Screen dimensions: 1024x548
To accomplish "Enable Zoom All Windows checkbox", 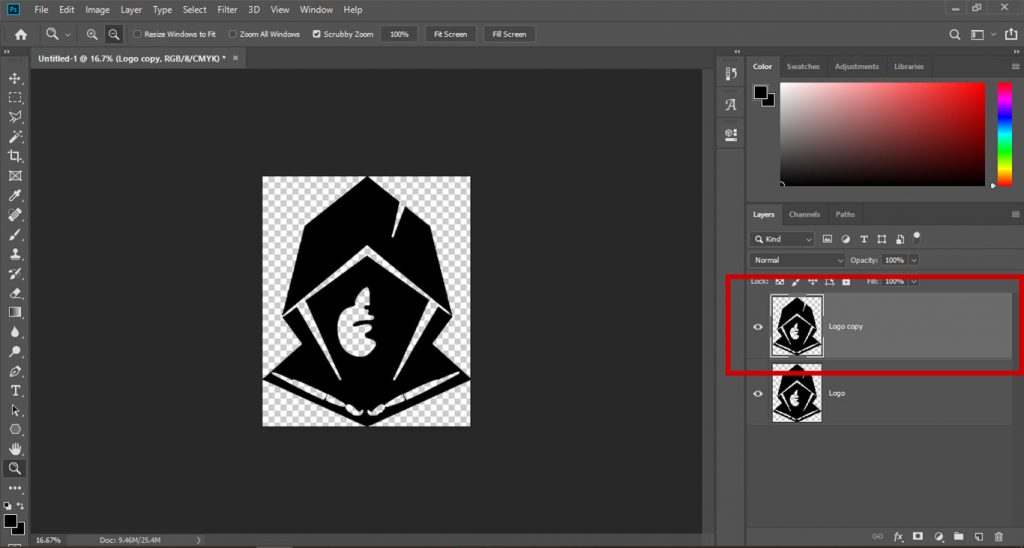I will [232, 34].
